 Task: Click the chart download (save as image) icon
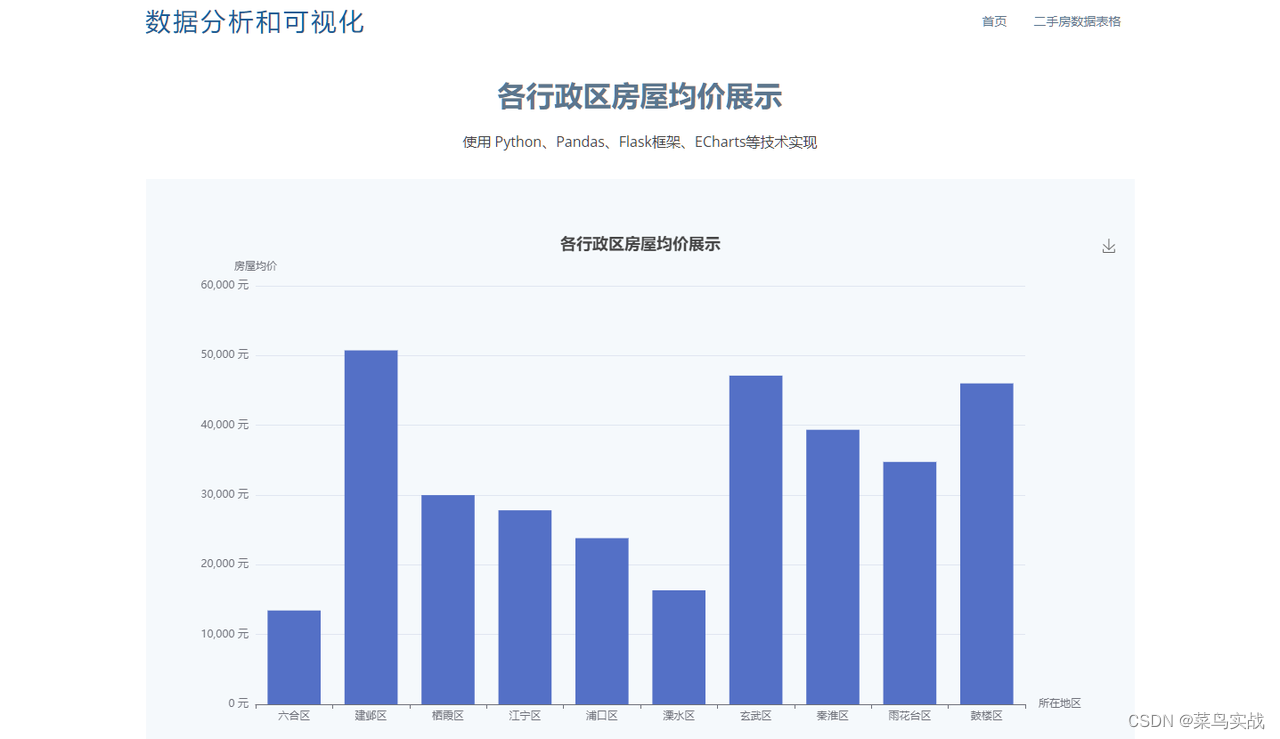click(x=1108, y=246)
